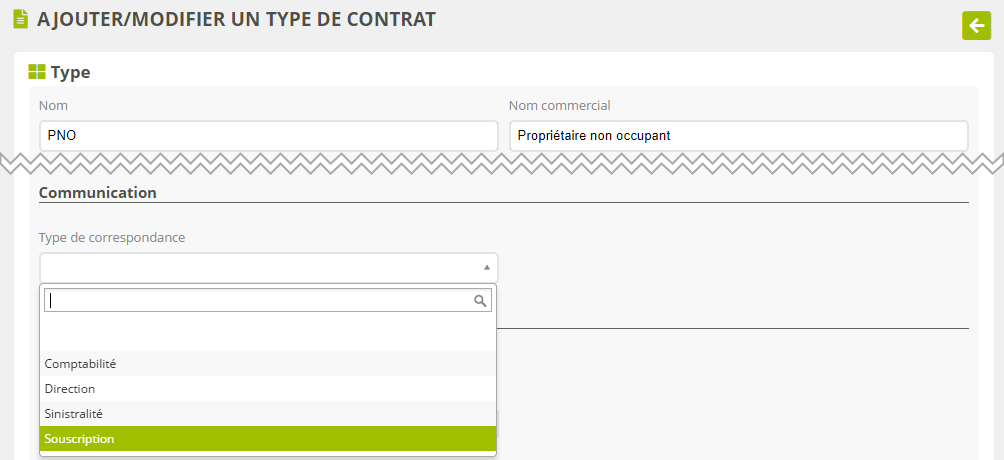This screenshot has width=1004, height=460.
Task: Click the Type de correspondance label
Action: coord(112,237)
